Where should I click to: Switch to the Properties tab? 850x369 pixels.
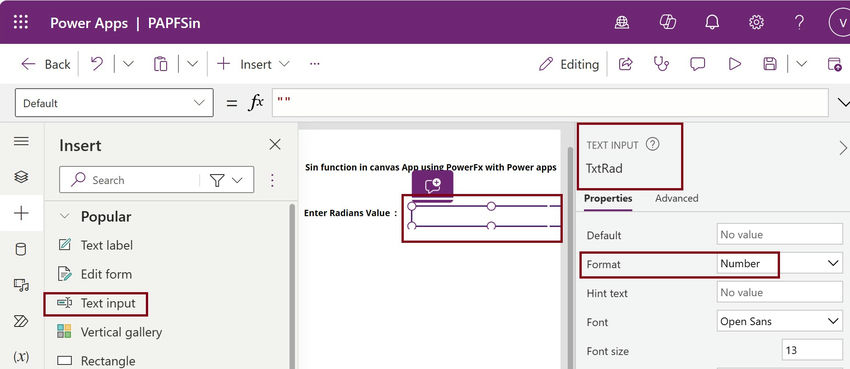(x=608, y=198)
